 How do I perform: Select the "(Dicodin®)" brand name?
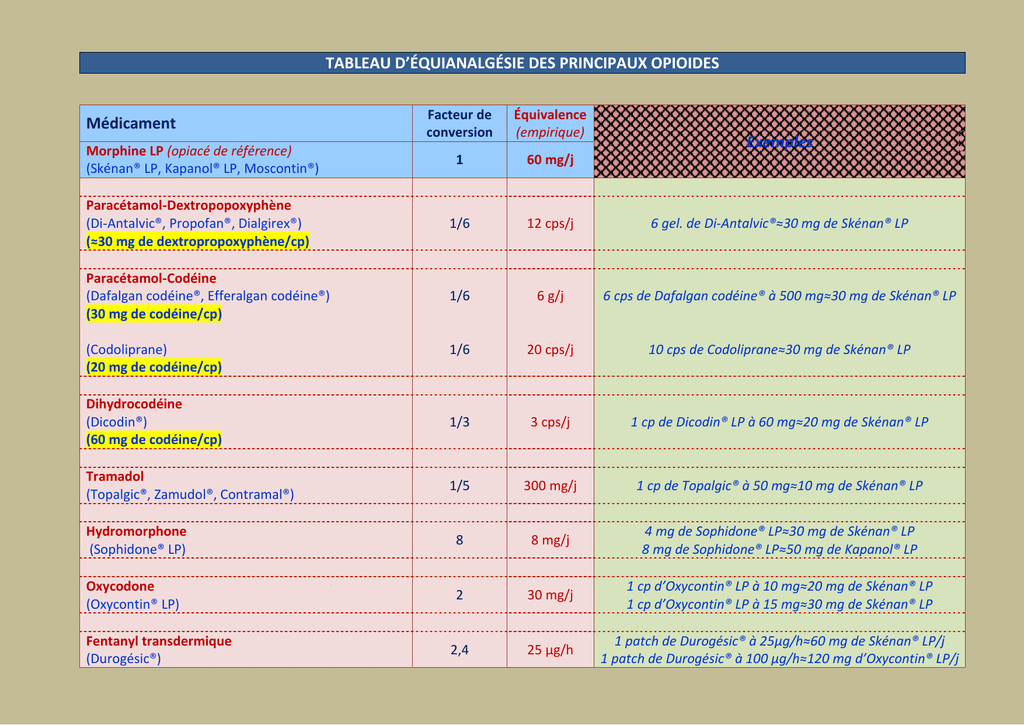pyautogui.click(x=117, y=422)
